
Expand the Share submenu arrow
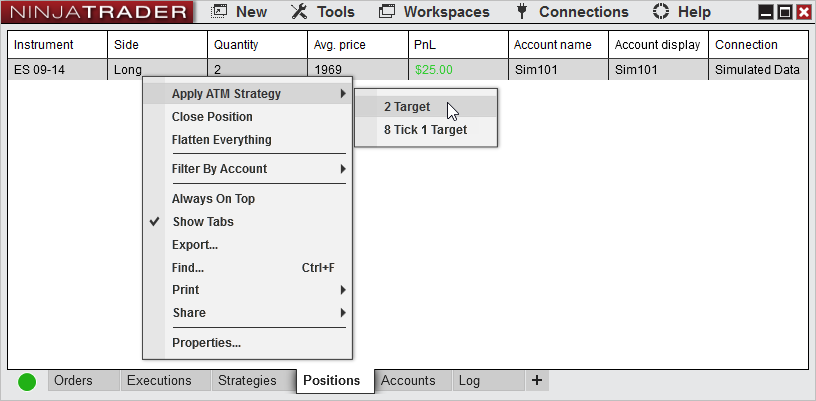pos(342,313)
